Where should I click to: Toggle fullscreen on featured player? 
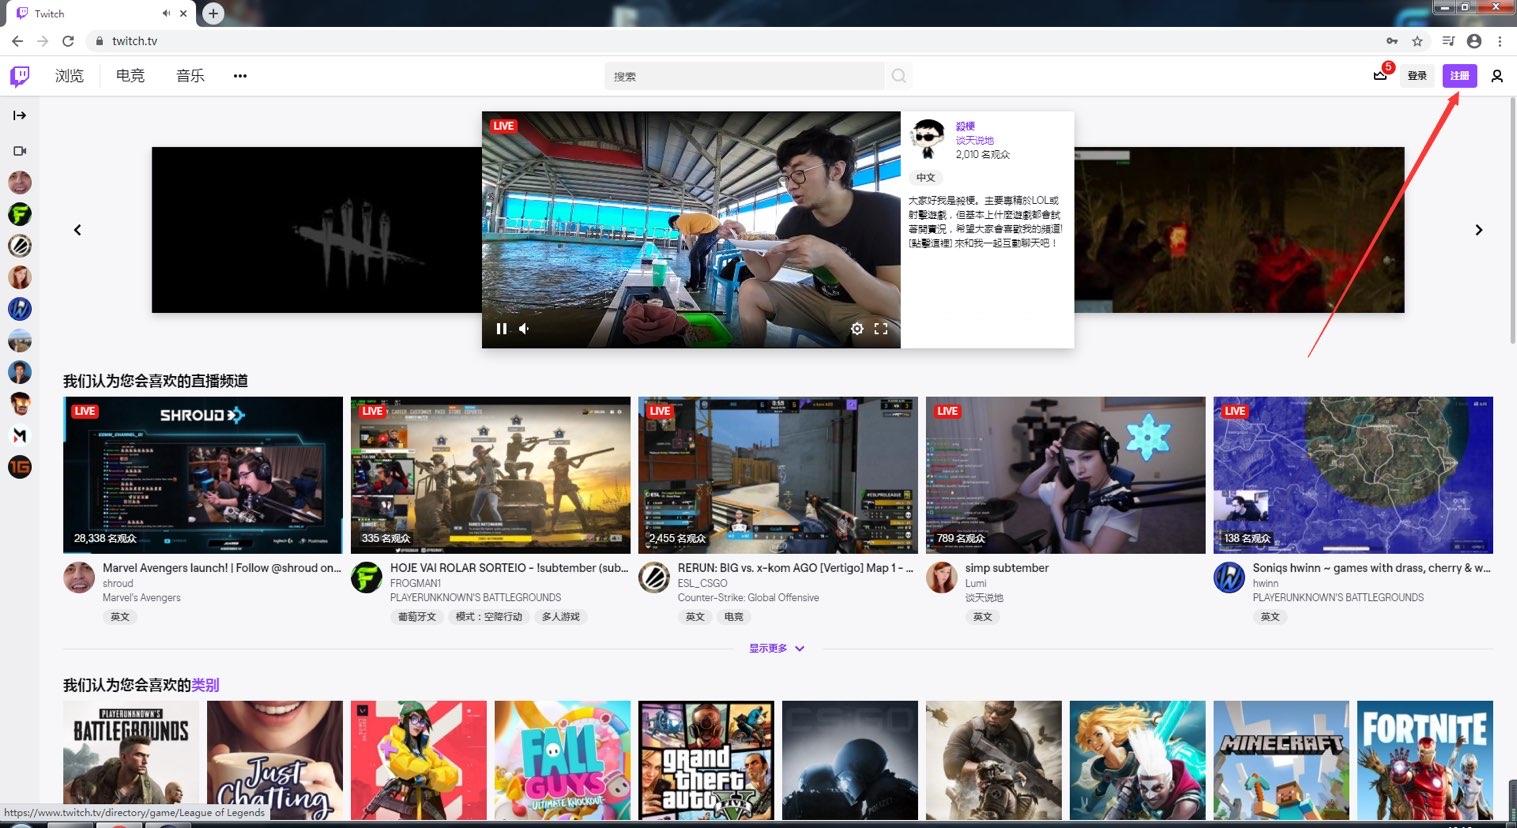881,328
